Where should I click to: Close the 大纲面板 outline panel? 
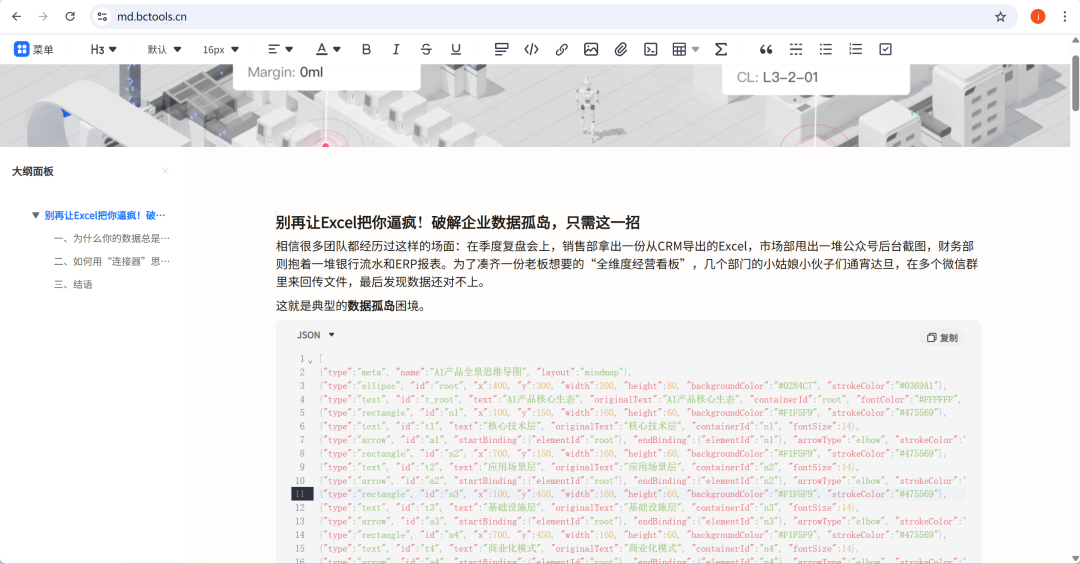click(x=165, y=171)
